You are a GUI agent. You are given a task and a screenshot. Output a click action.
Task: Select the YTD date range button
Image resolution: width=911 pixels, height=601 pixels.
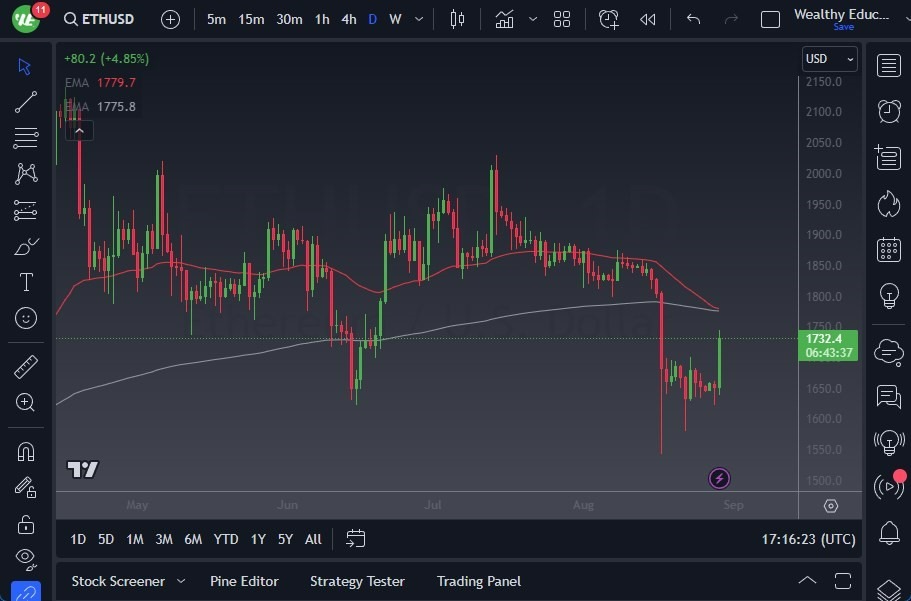pos(225,539)
